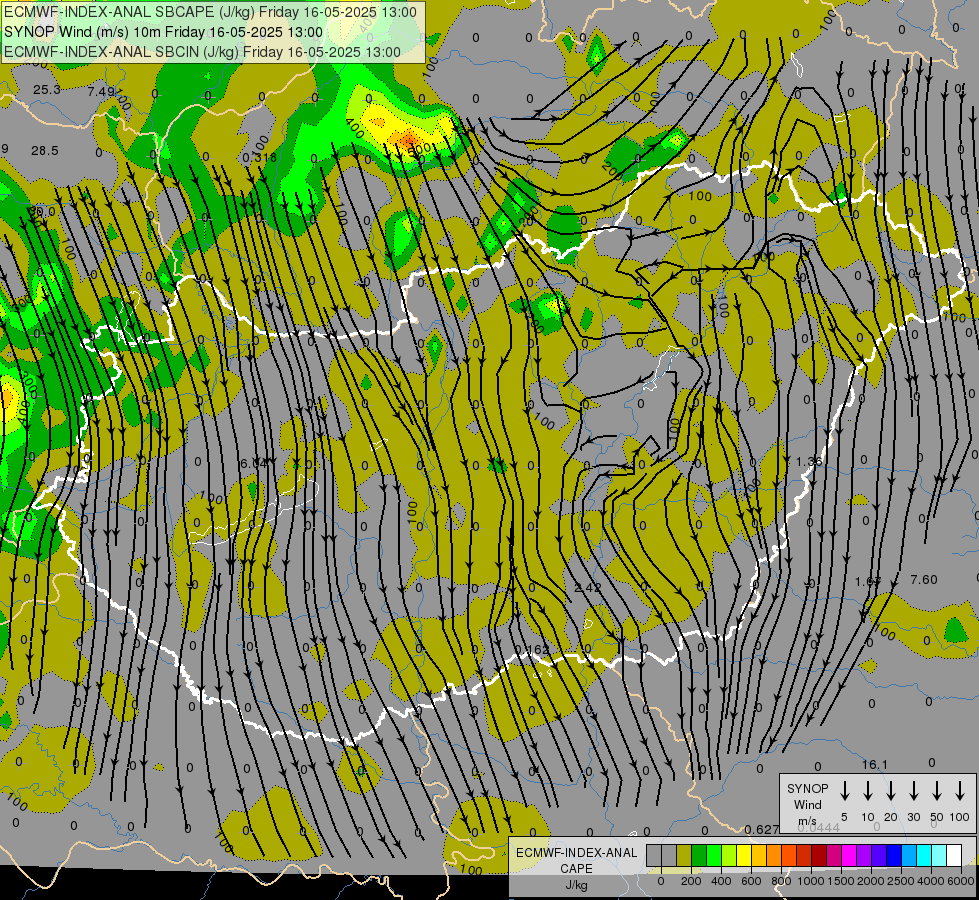The height and width of the screenshot is (900, 979).
Task: Click the 20 label in wind legend
Action: pos(890,817)
